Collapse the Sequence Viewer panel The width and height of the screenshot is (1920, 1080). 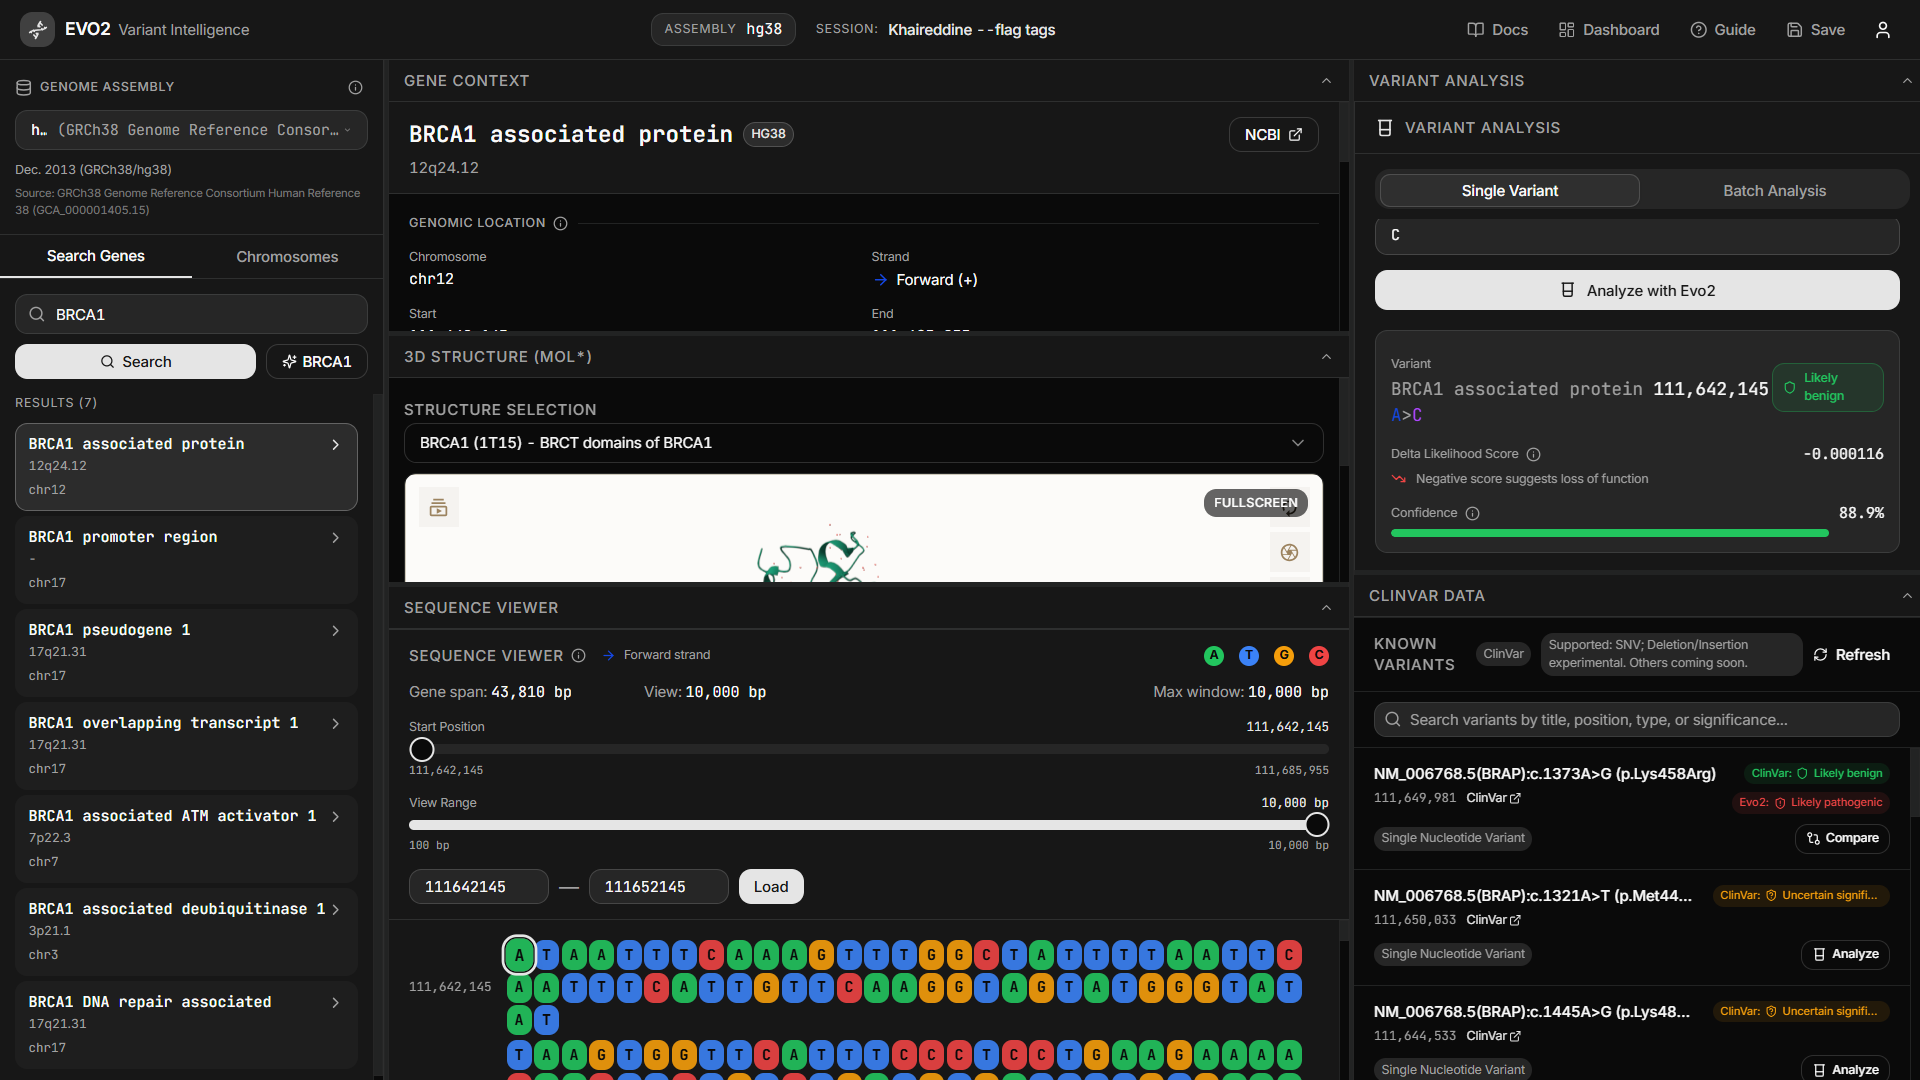tap(1326, 608)
